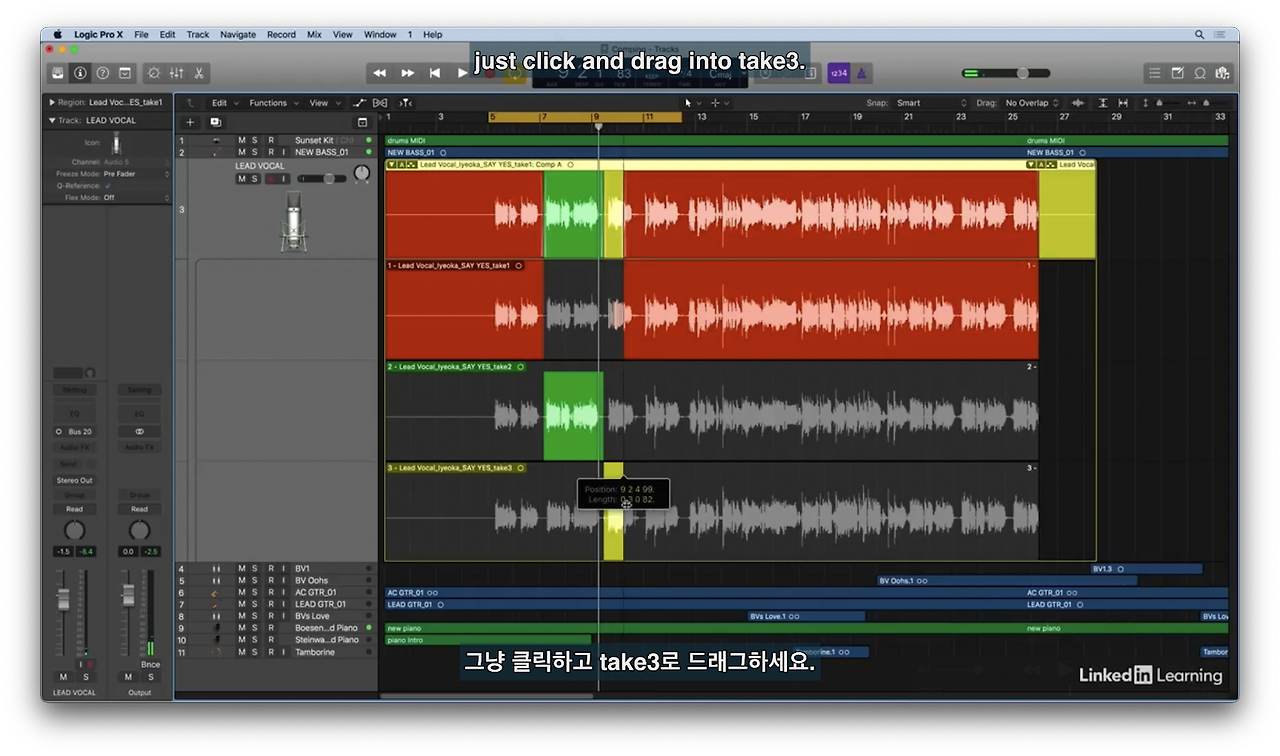Mute the LEAD VOCAL track
1280x756 pixels.
(241, 179)
